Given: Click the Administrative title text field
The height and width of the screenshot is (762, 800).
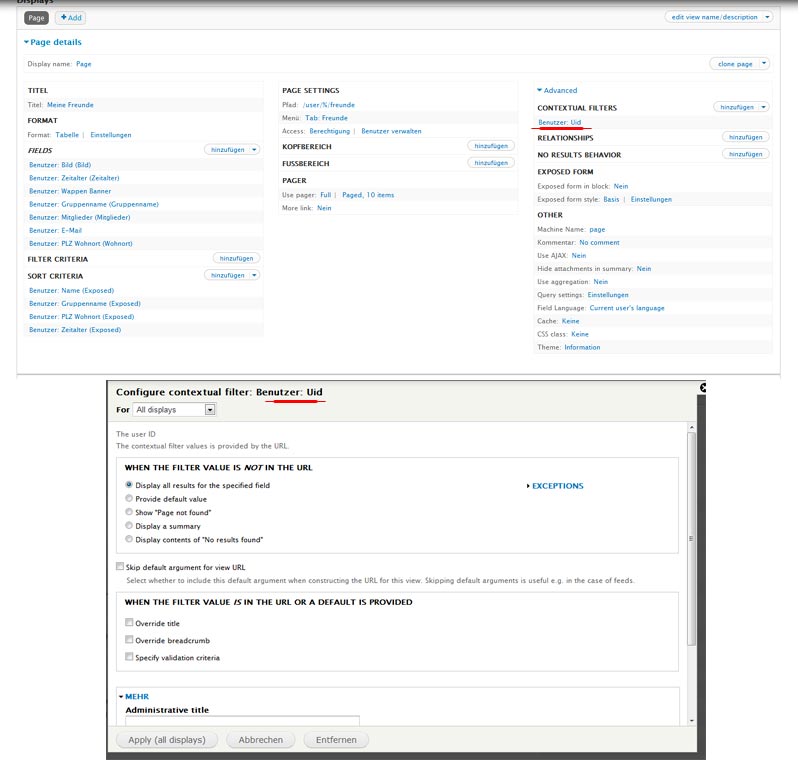Looking at the screenshot, I should tap(242, 720).
